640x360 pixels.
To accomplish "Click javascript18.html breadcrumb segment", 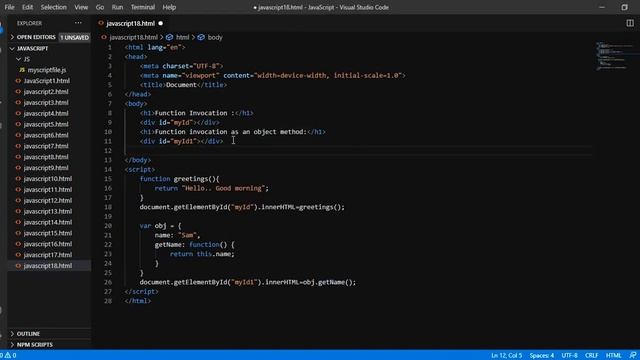I will coord(133,37).
